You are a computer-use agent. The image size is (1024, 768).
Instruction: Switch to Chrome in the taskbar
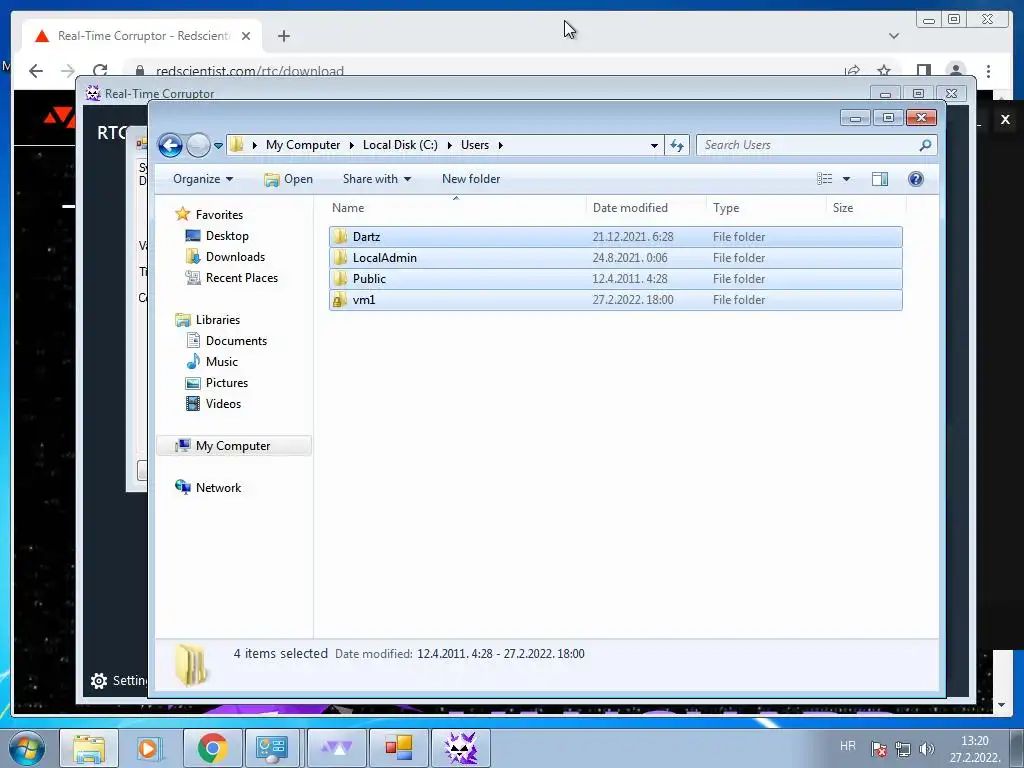(212, 748)
